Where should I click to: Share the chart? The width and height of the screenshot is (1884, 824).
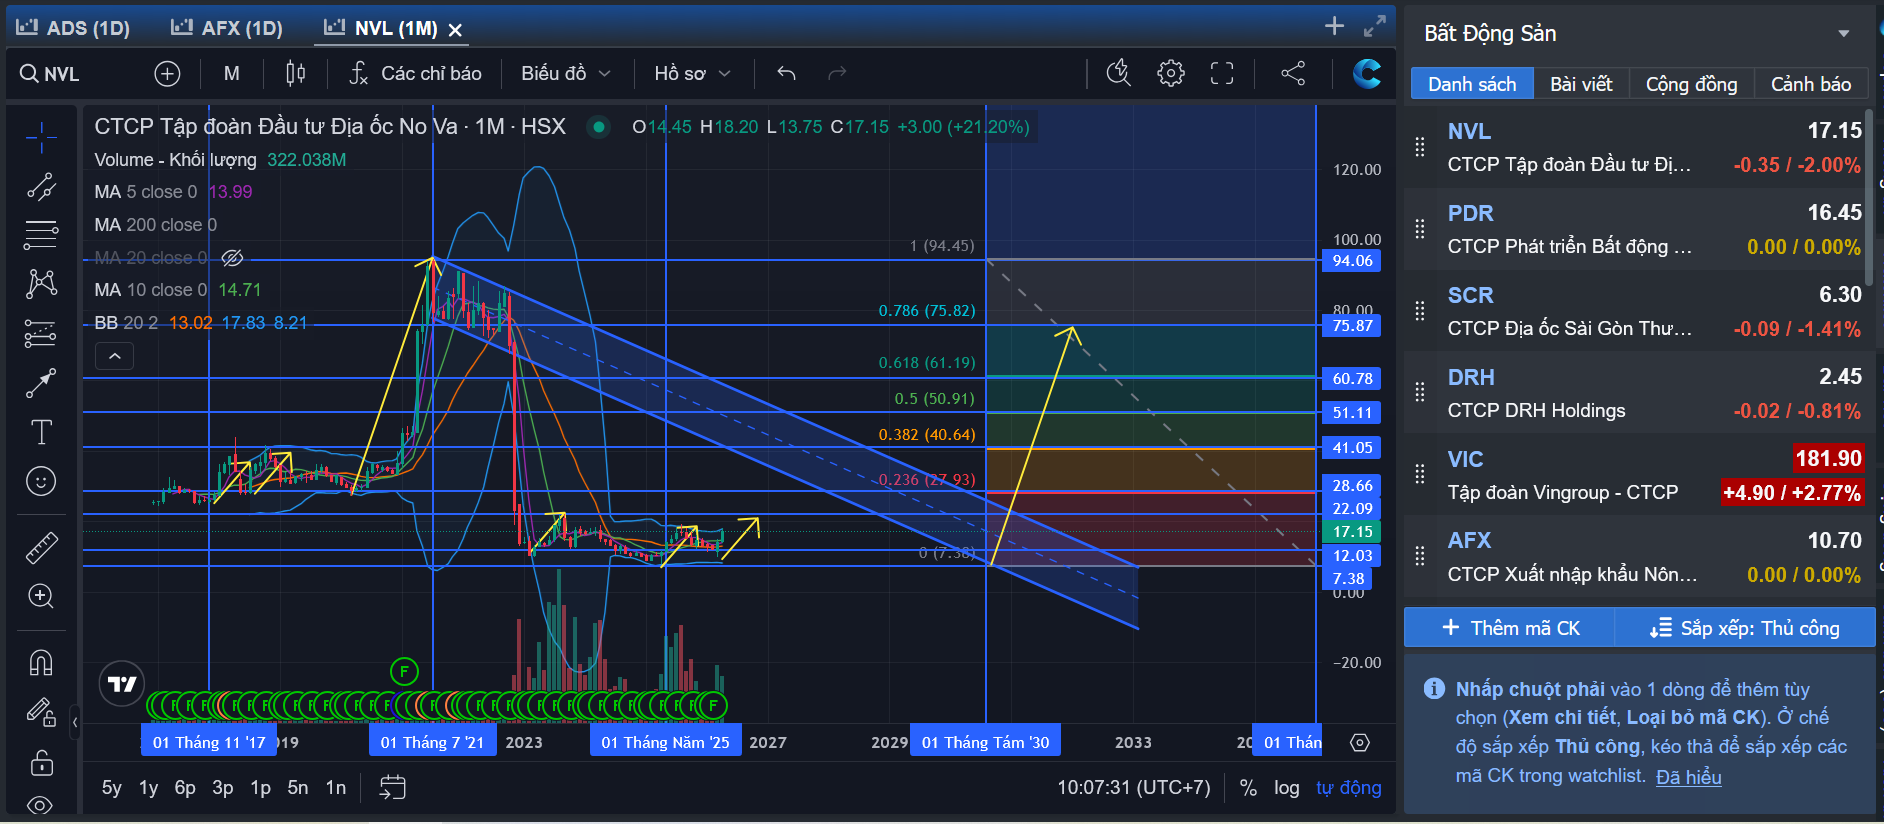[x=1293, y=73]
